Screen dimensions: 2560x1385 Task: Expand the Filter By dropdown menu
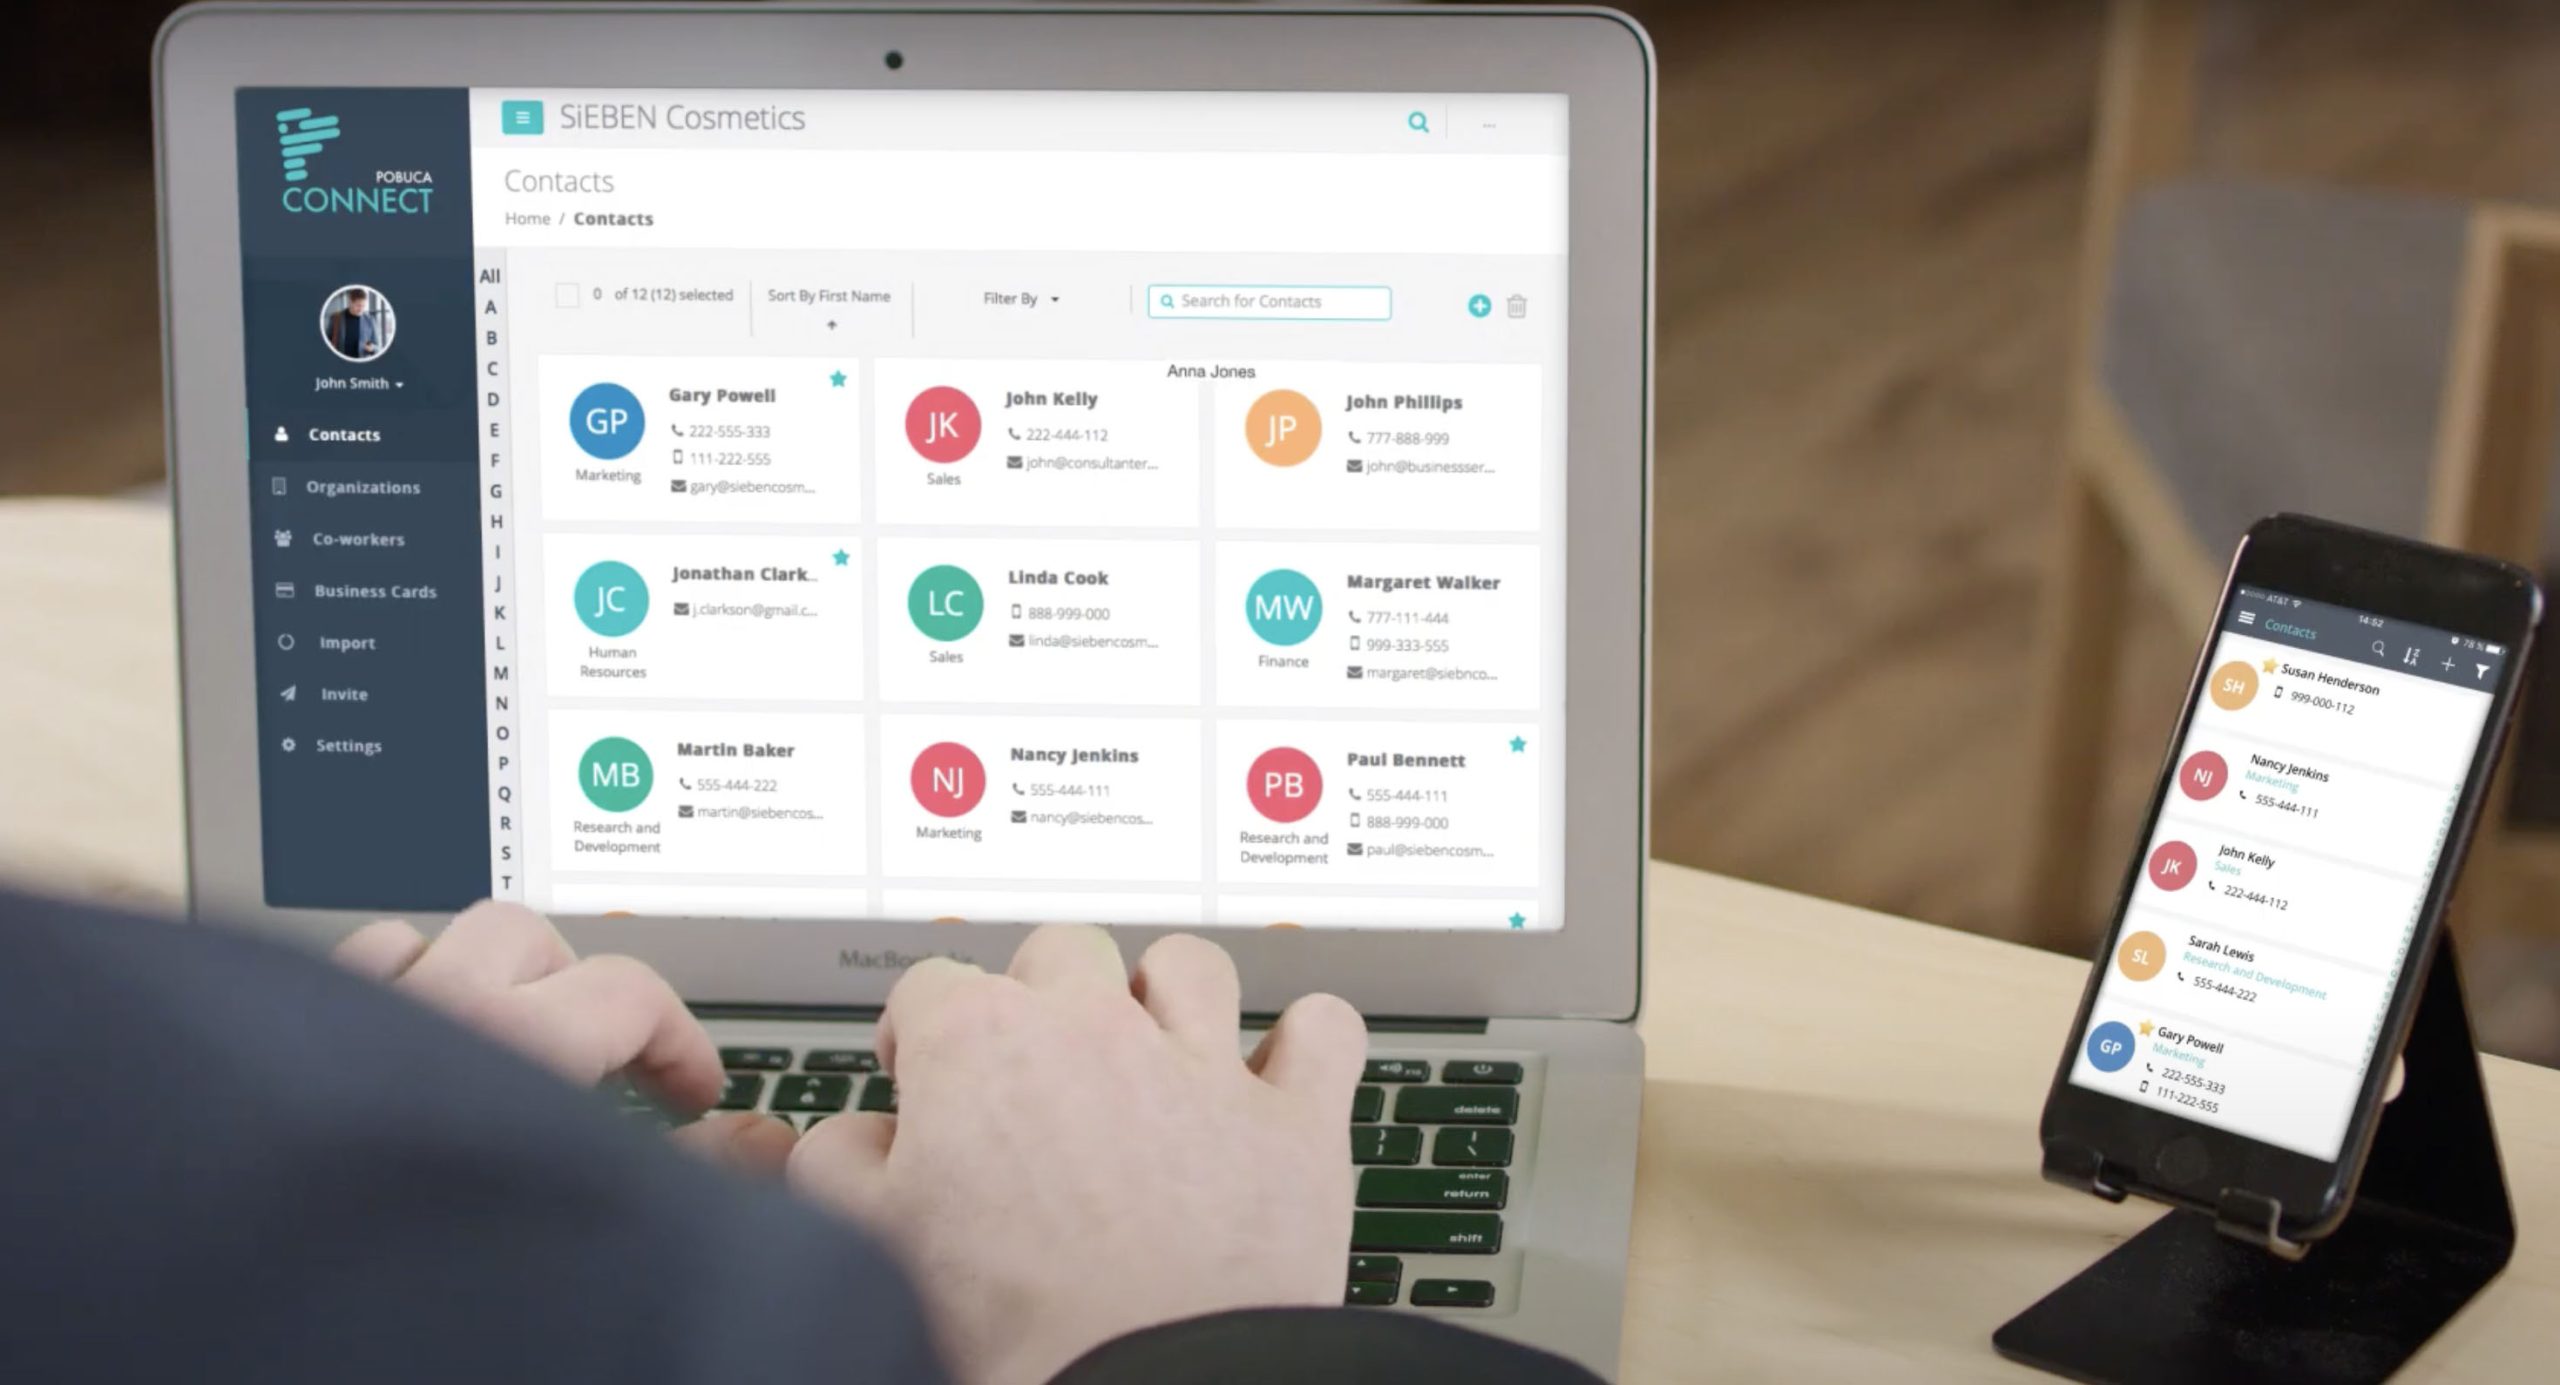click(x=1016, y=297)
